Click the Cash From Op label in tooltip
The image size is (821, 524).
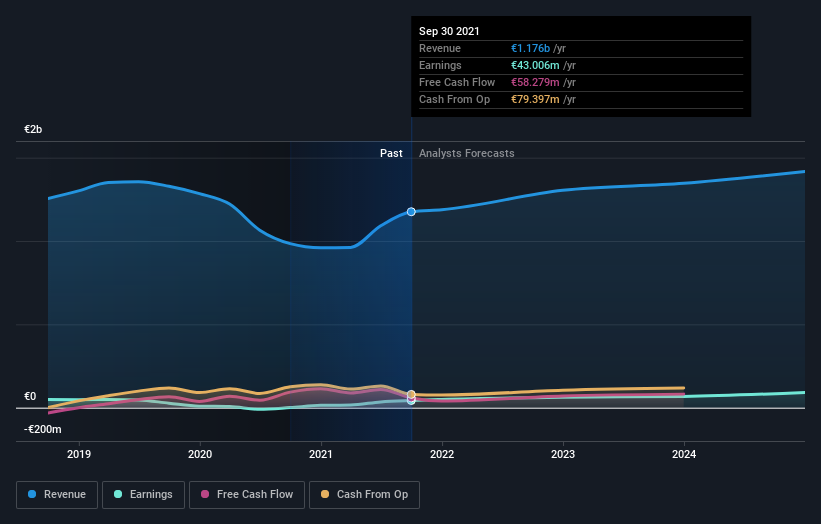click(454, 99)
